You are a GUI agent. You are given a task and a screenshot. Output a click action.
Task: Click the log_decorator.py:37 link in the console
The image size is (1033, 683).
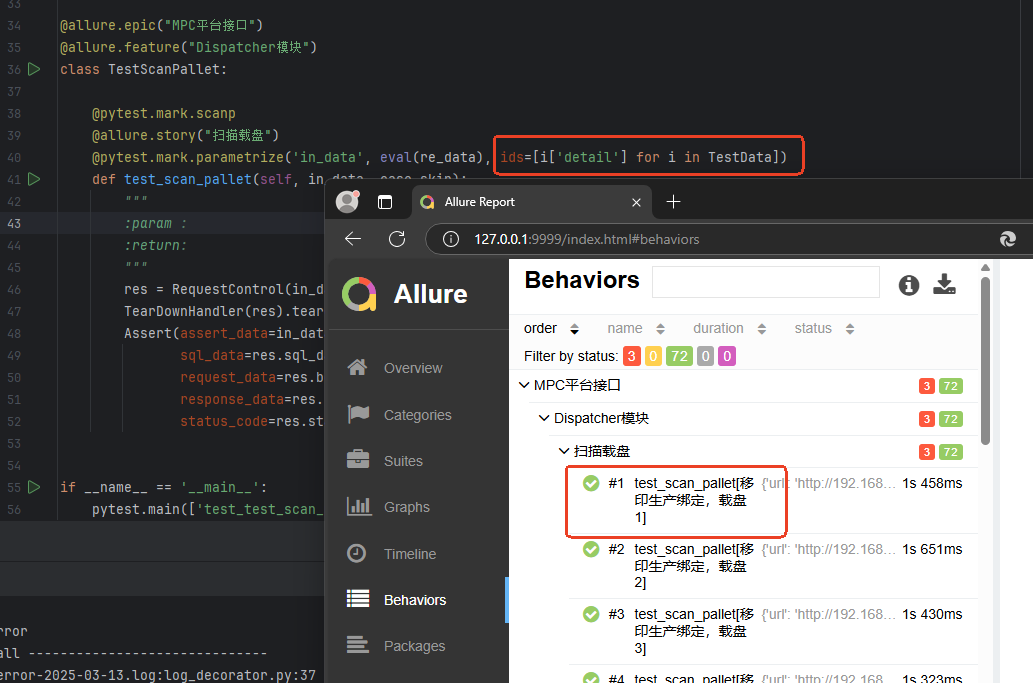(240, 675)
